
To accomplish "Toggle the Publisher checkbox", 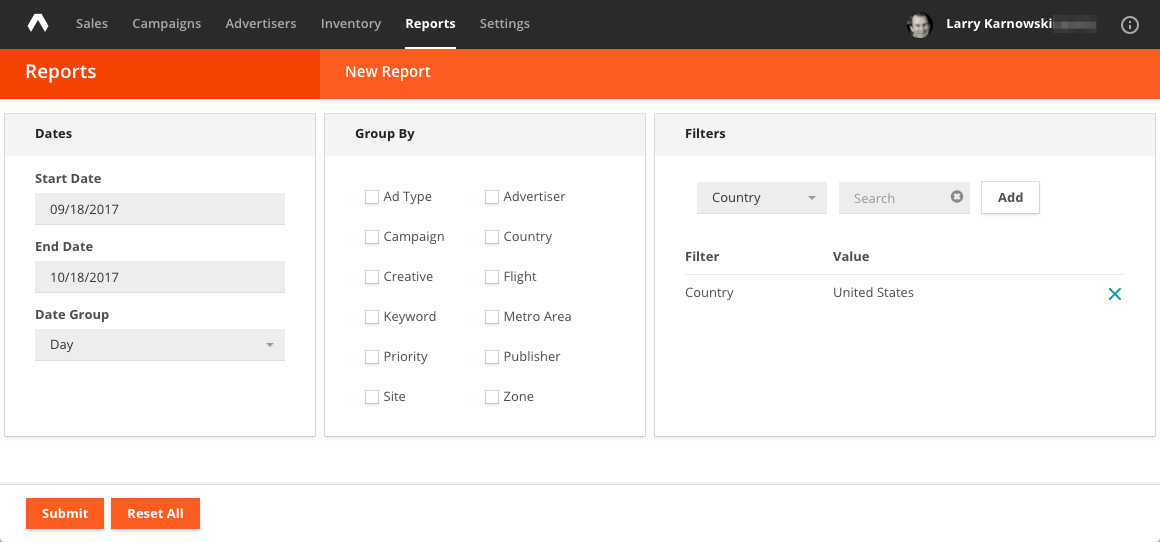I will pos(492,357).
